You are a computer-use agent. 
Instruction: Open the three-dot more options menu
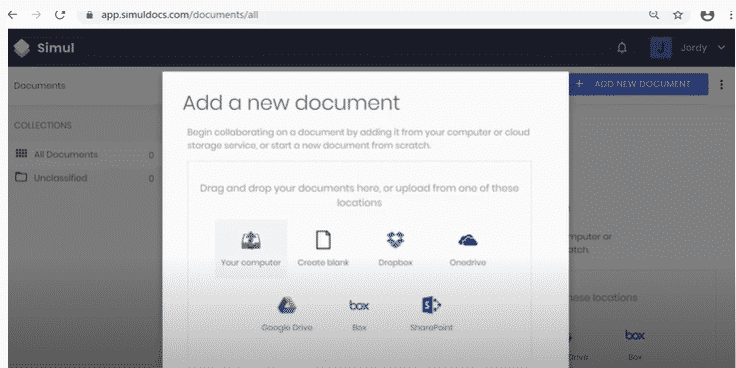tap(721, 84)
